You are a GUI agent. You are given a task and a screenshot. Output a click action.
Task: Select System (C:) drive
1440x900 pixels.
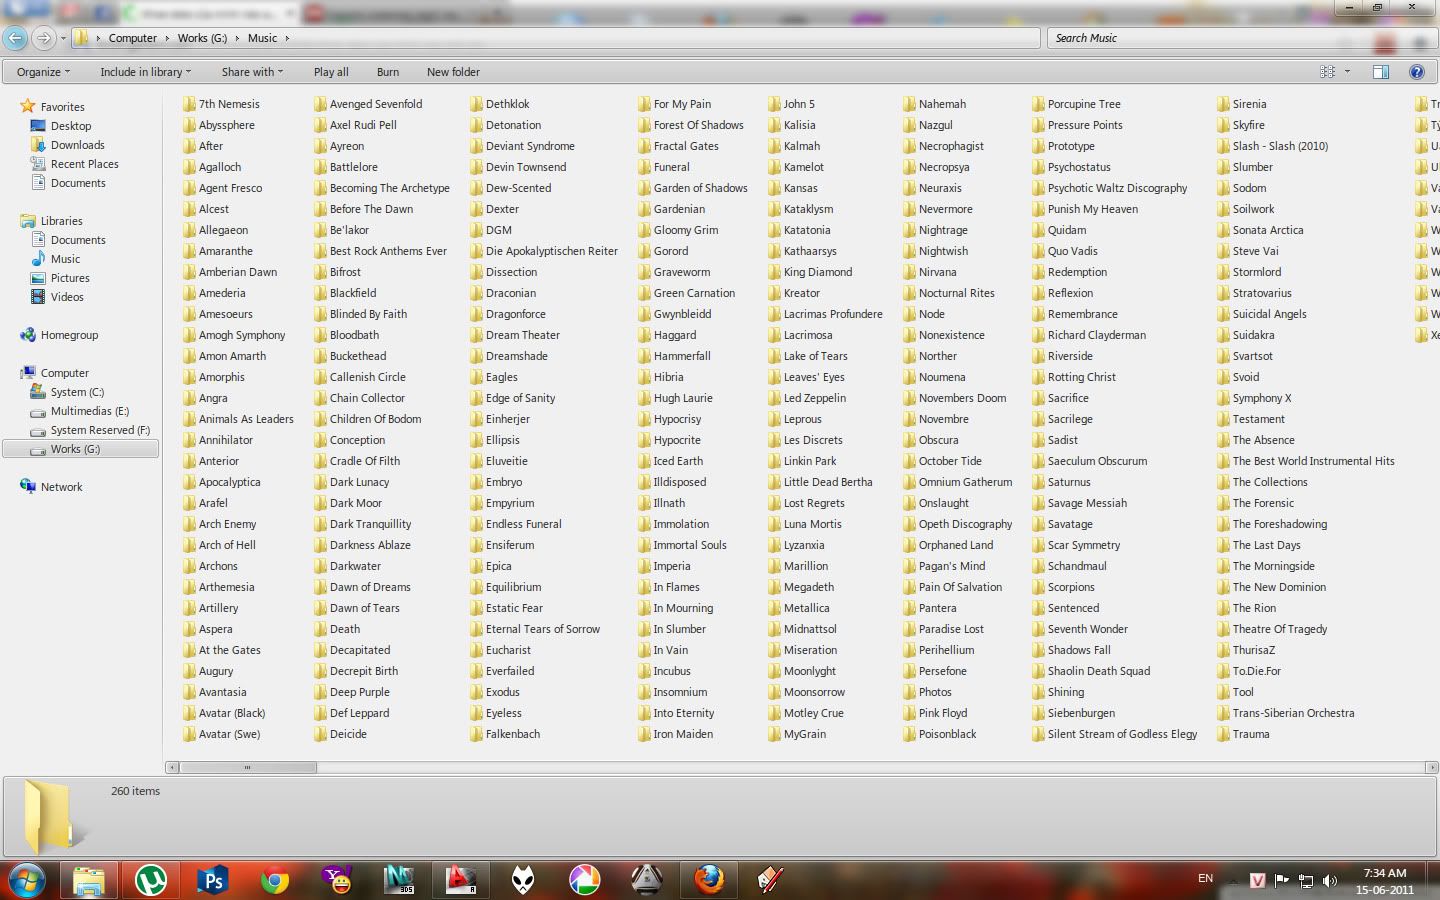click(77, 392)
